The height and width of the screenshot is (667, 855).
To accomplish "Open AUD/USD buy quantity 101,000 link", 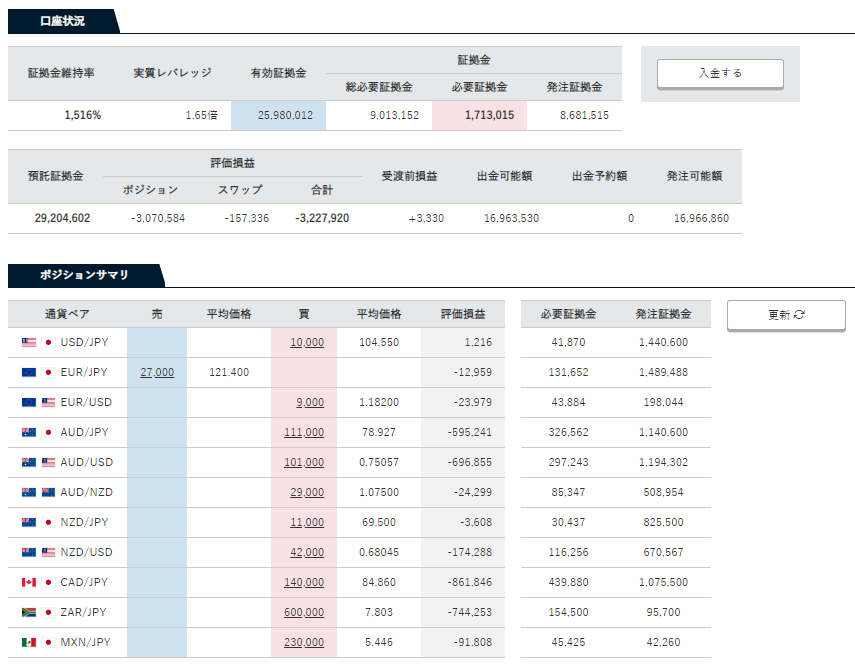I will (x=304, y=462).
